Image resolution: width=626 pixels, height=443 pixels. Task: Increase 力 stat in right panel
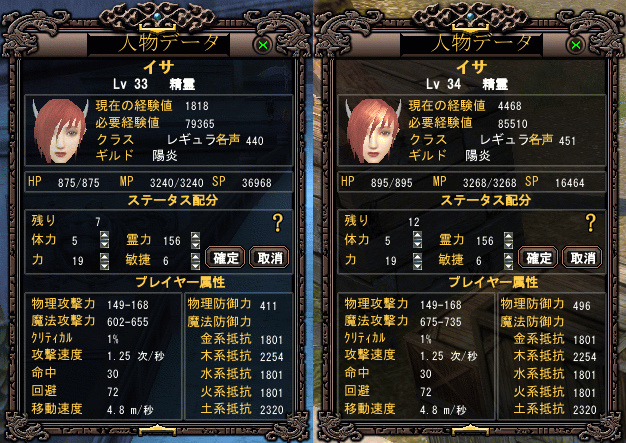click(x=418, y=257)
